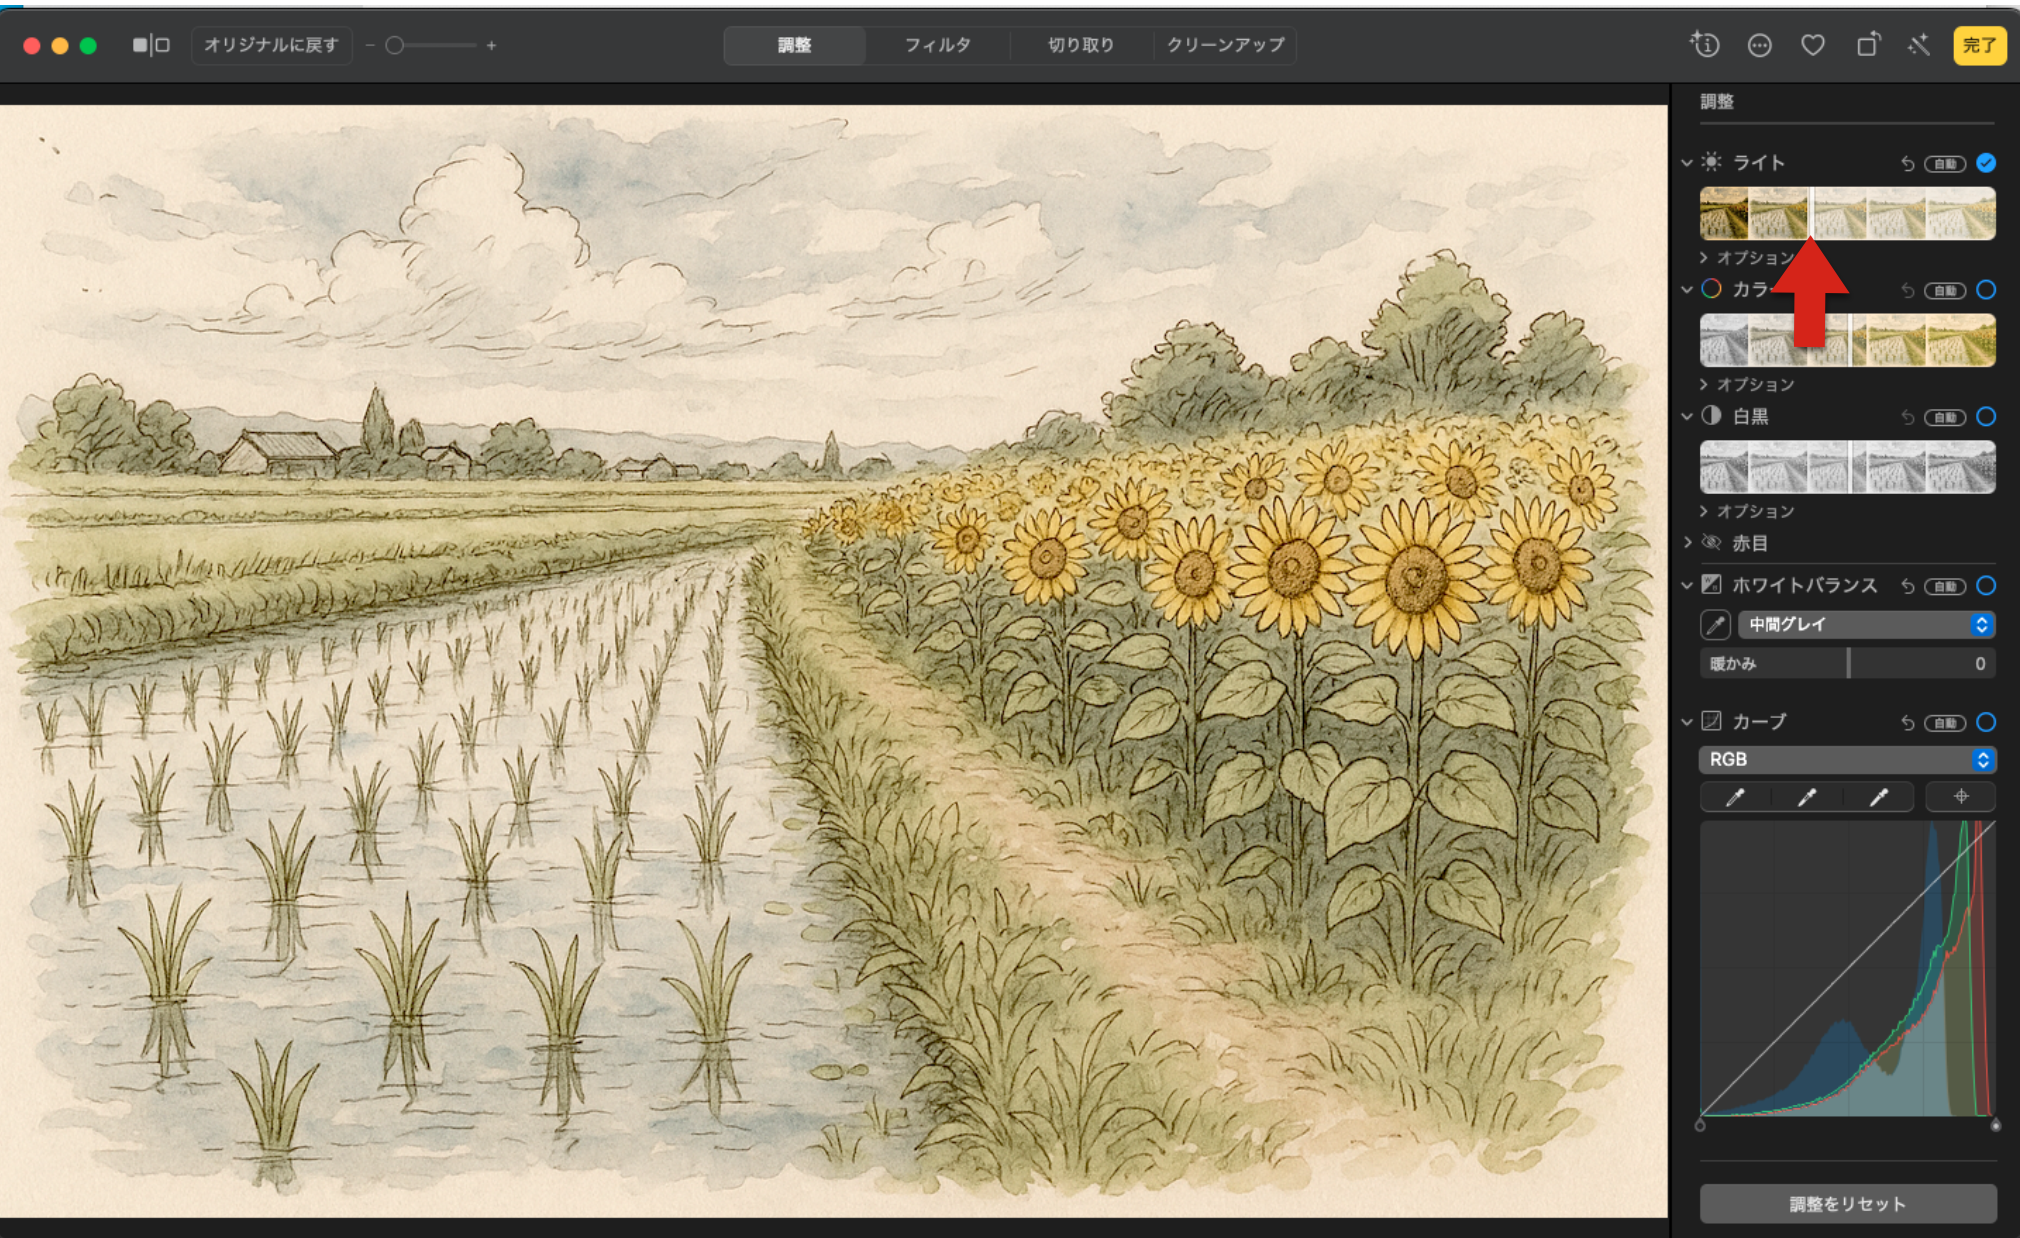Enable the ホワイトバランス adjustment circle

click(1986, 586)
